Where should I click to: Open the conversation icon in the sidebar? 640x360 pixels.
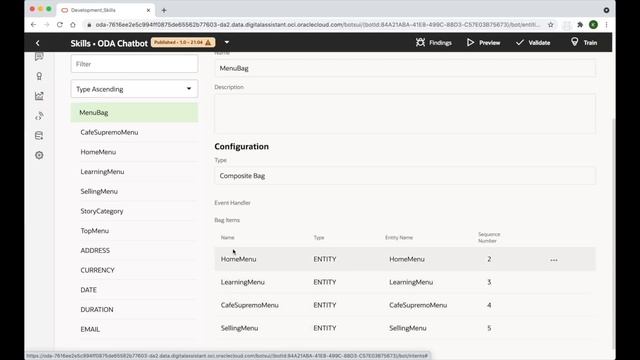point(39,56)
